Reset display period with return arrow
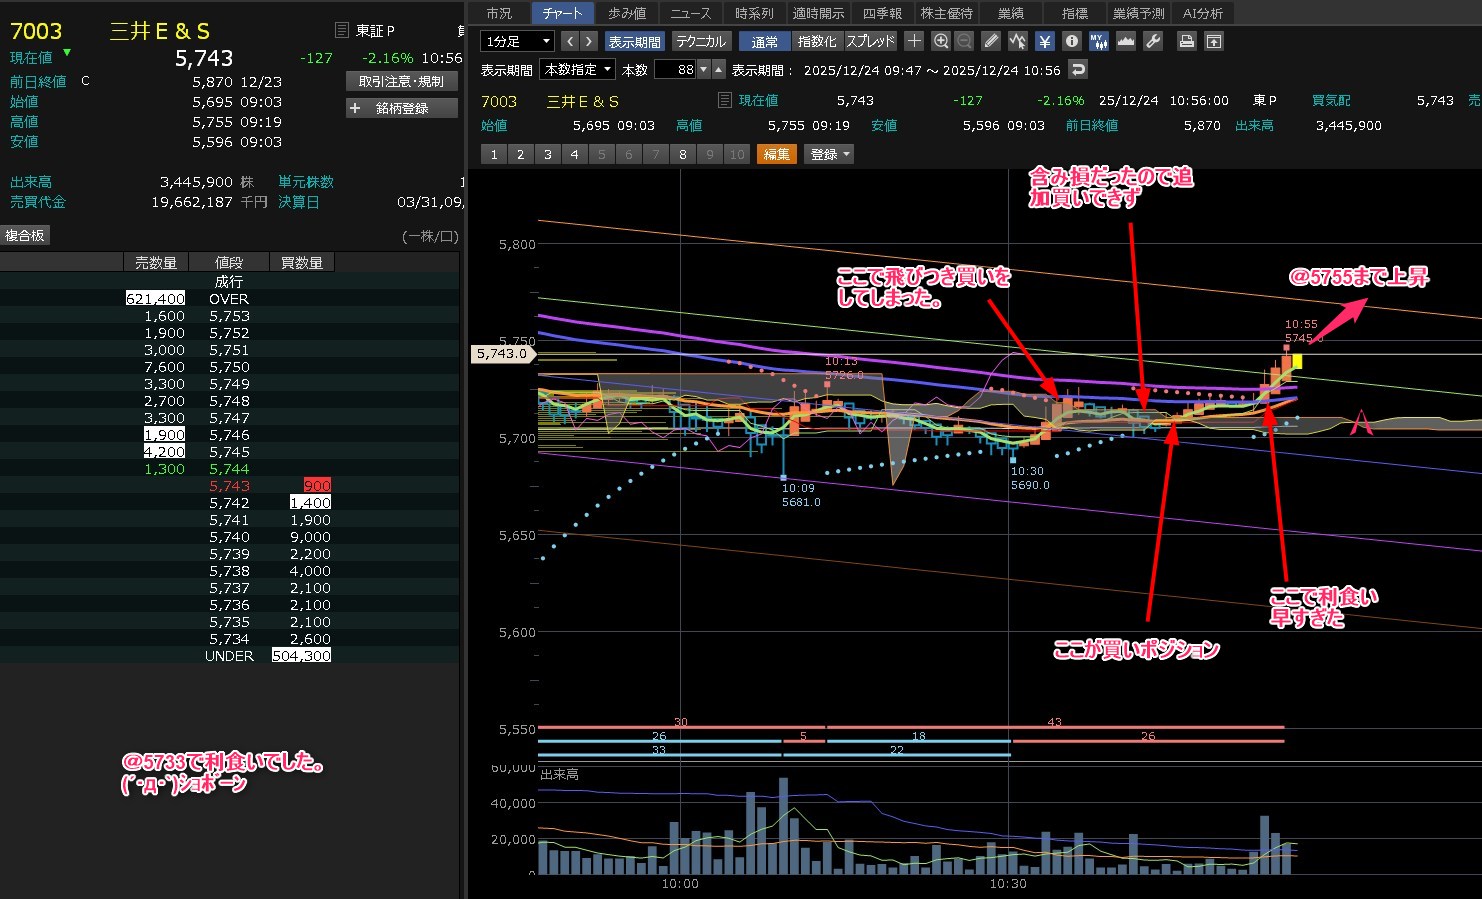 (1077, 70)
